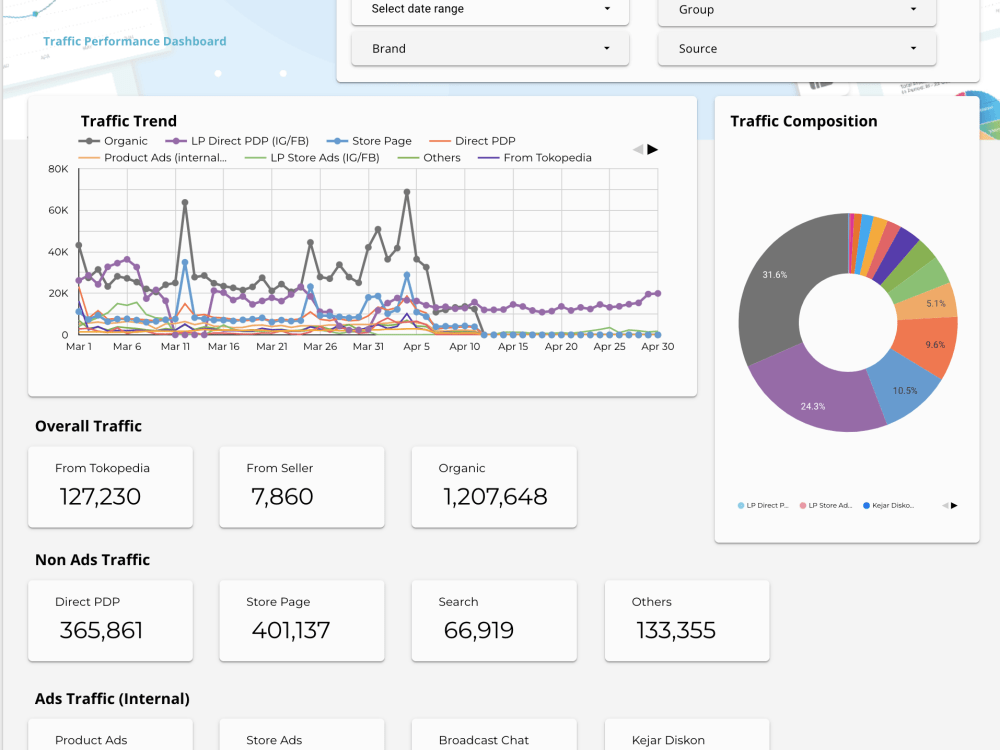1000x750 pixels.
Task: Select Organic series in trend legend
Action: point(113,141)
